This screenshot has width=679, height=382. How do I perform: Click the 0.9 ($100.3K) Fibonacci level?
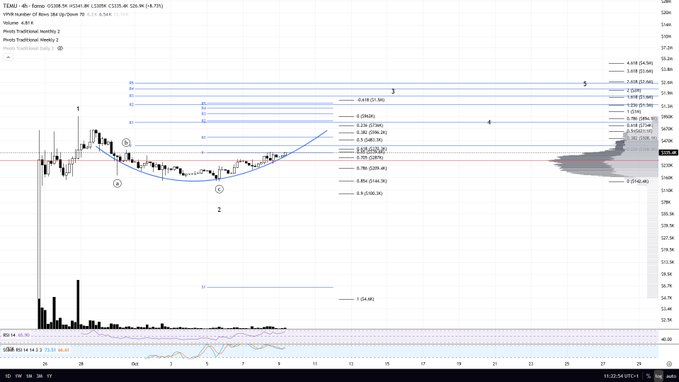[369, 194]
